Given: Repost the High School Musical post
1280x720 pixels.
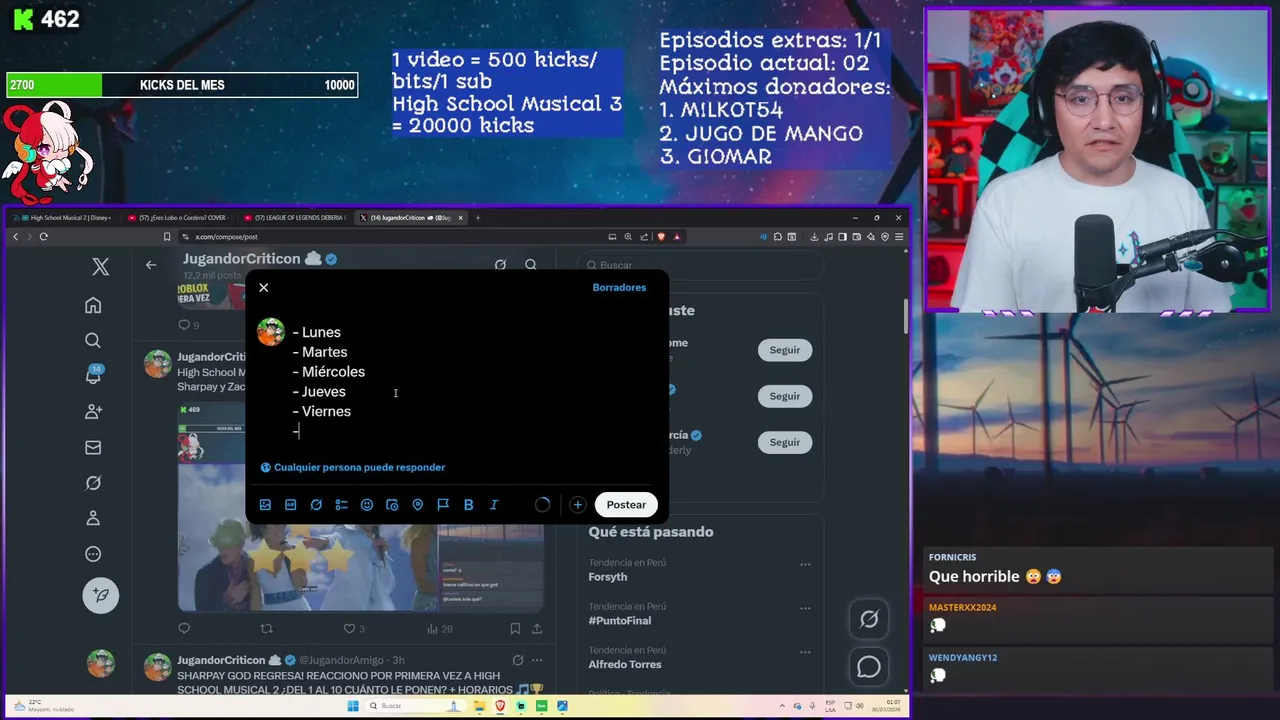Looking at the screenshot, I should pyautogui.click(x=266, y=629).
